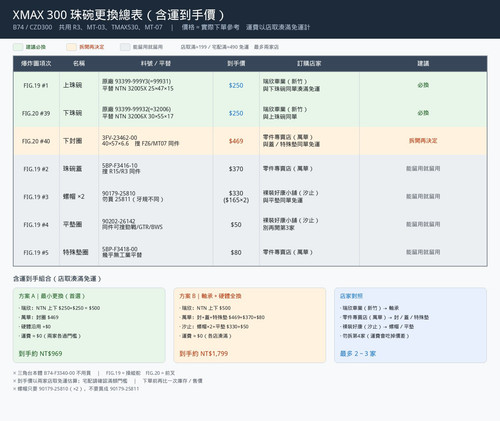Click the text '最多 2 ~ 3 家'

[x=358, y=354]
